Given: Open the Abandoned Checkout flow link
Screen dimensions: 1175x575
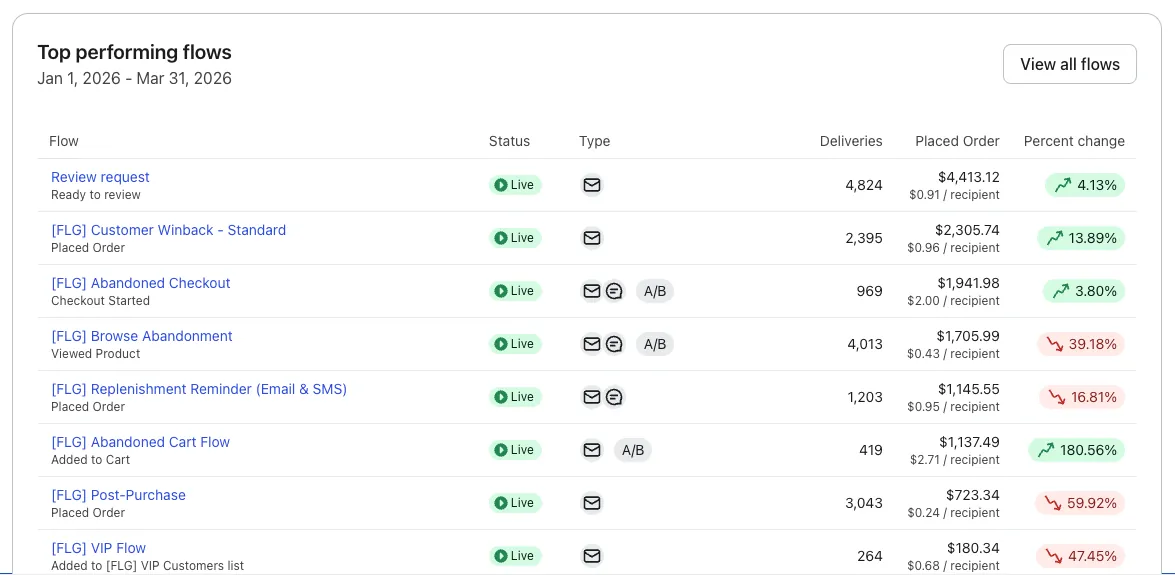Looking at the screenshot, I should [141, 283].
